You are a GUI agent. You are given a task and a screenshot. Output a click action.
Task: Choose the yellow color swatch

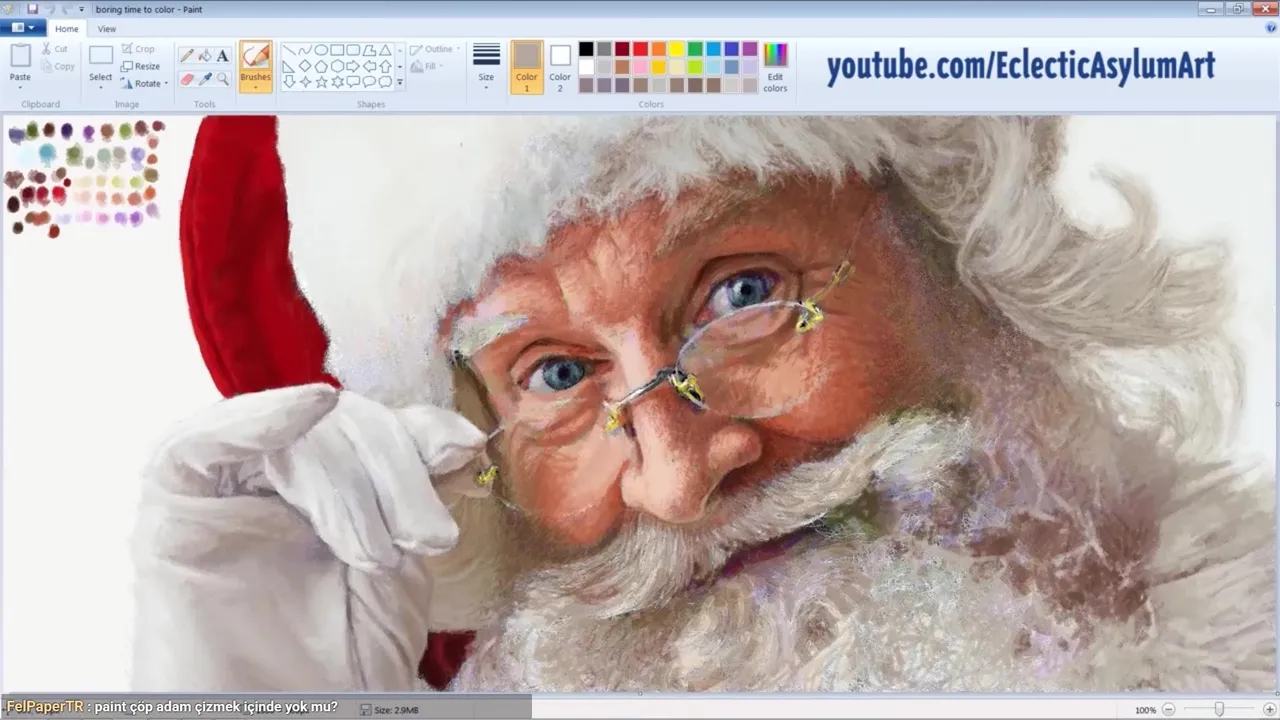coord(677,49)
